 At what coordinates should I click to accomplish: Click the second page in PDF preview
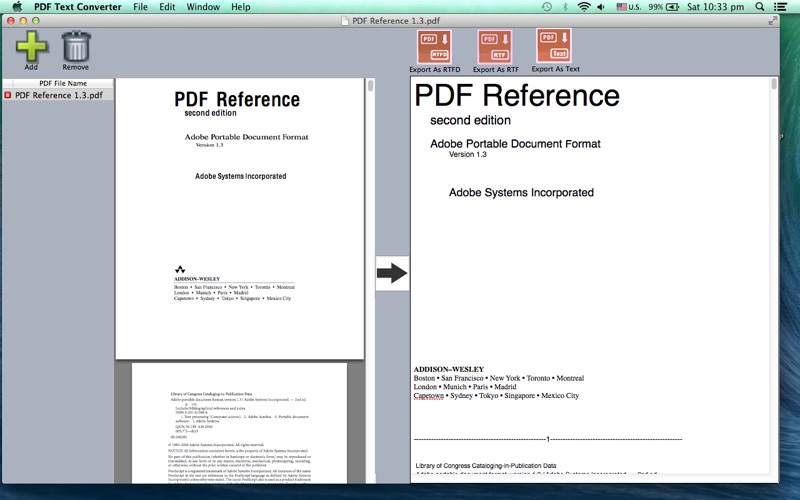[x=239, y=423]
